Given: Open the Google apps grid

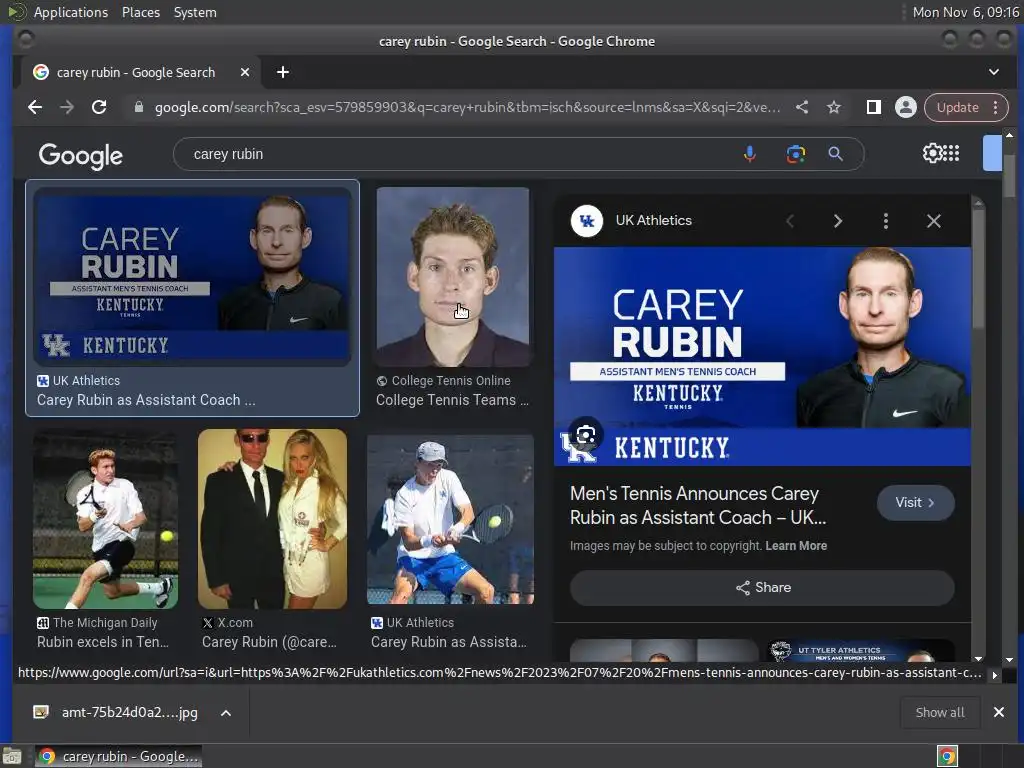Looking at the screenshot, I should point(952,153).
